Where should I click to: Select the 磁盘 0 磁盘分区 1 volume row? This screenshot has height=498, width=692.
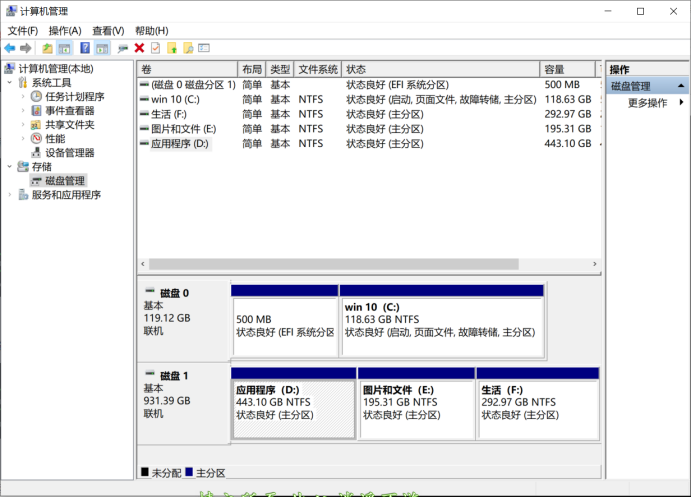[x=369, y=85]
